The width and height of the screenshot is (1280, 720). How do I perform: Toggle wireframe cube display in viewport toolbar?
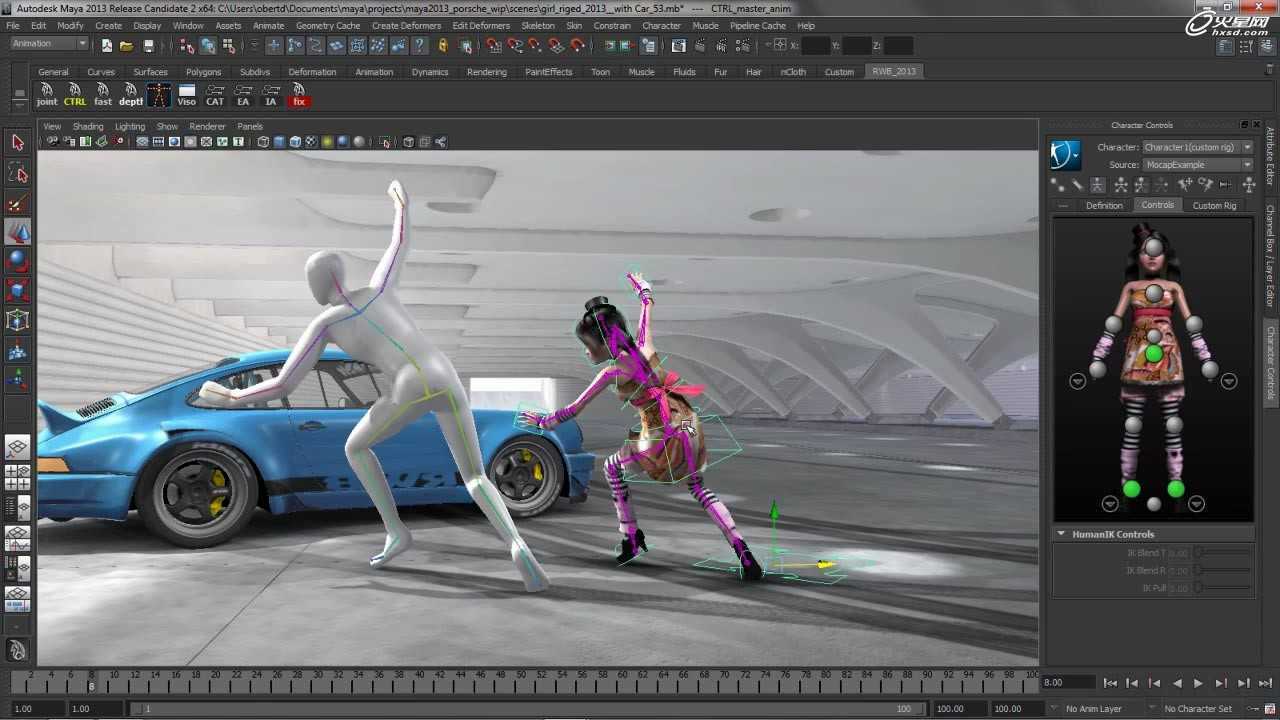tap(263, 142)
